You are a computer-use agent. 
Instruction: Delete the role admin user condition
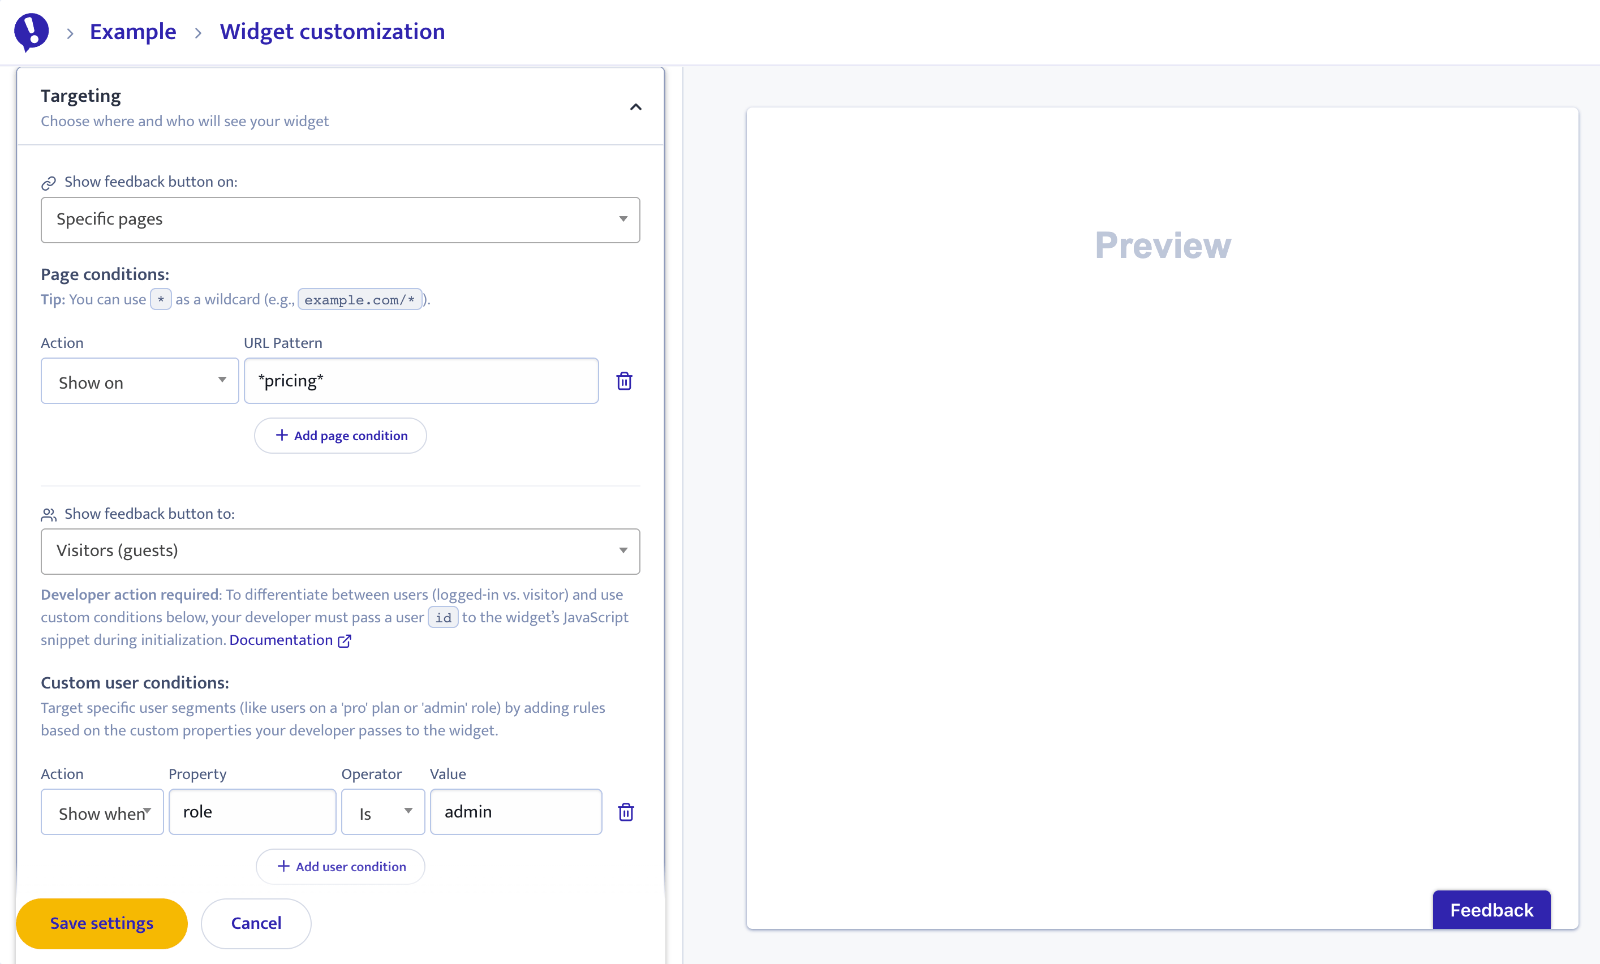625,812
